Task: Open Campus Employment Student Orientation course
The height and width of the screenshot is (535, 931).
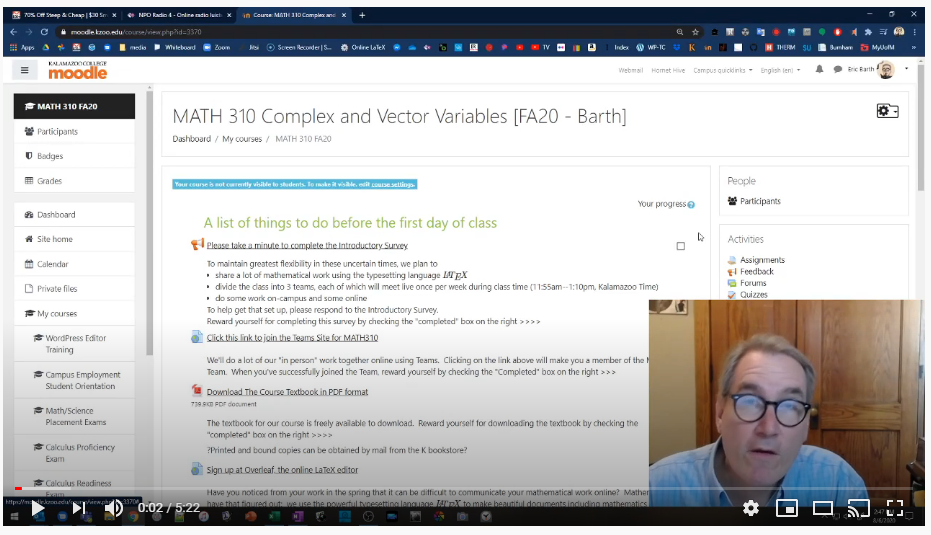Action: [x=74, y=380]
